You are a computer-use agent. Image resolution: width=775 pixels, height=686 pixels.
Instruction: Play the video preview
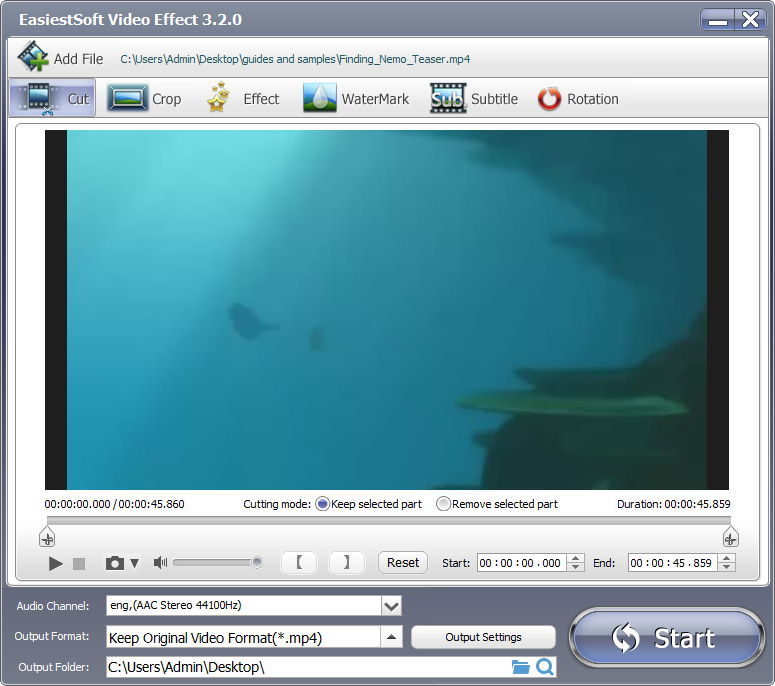(55, 563)
